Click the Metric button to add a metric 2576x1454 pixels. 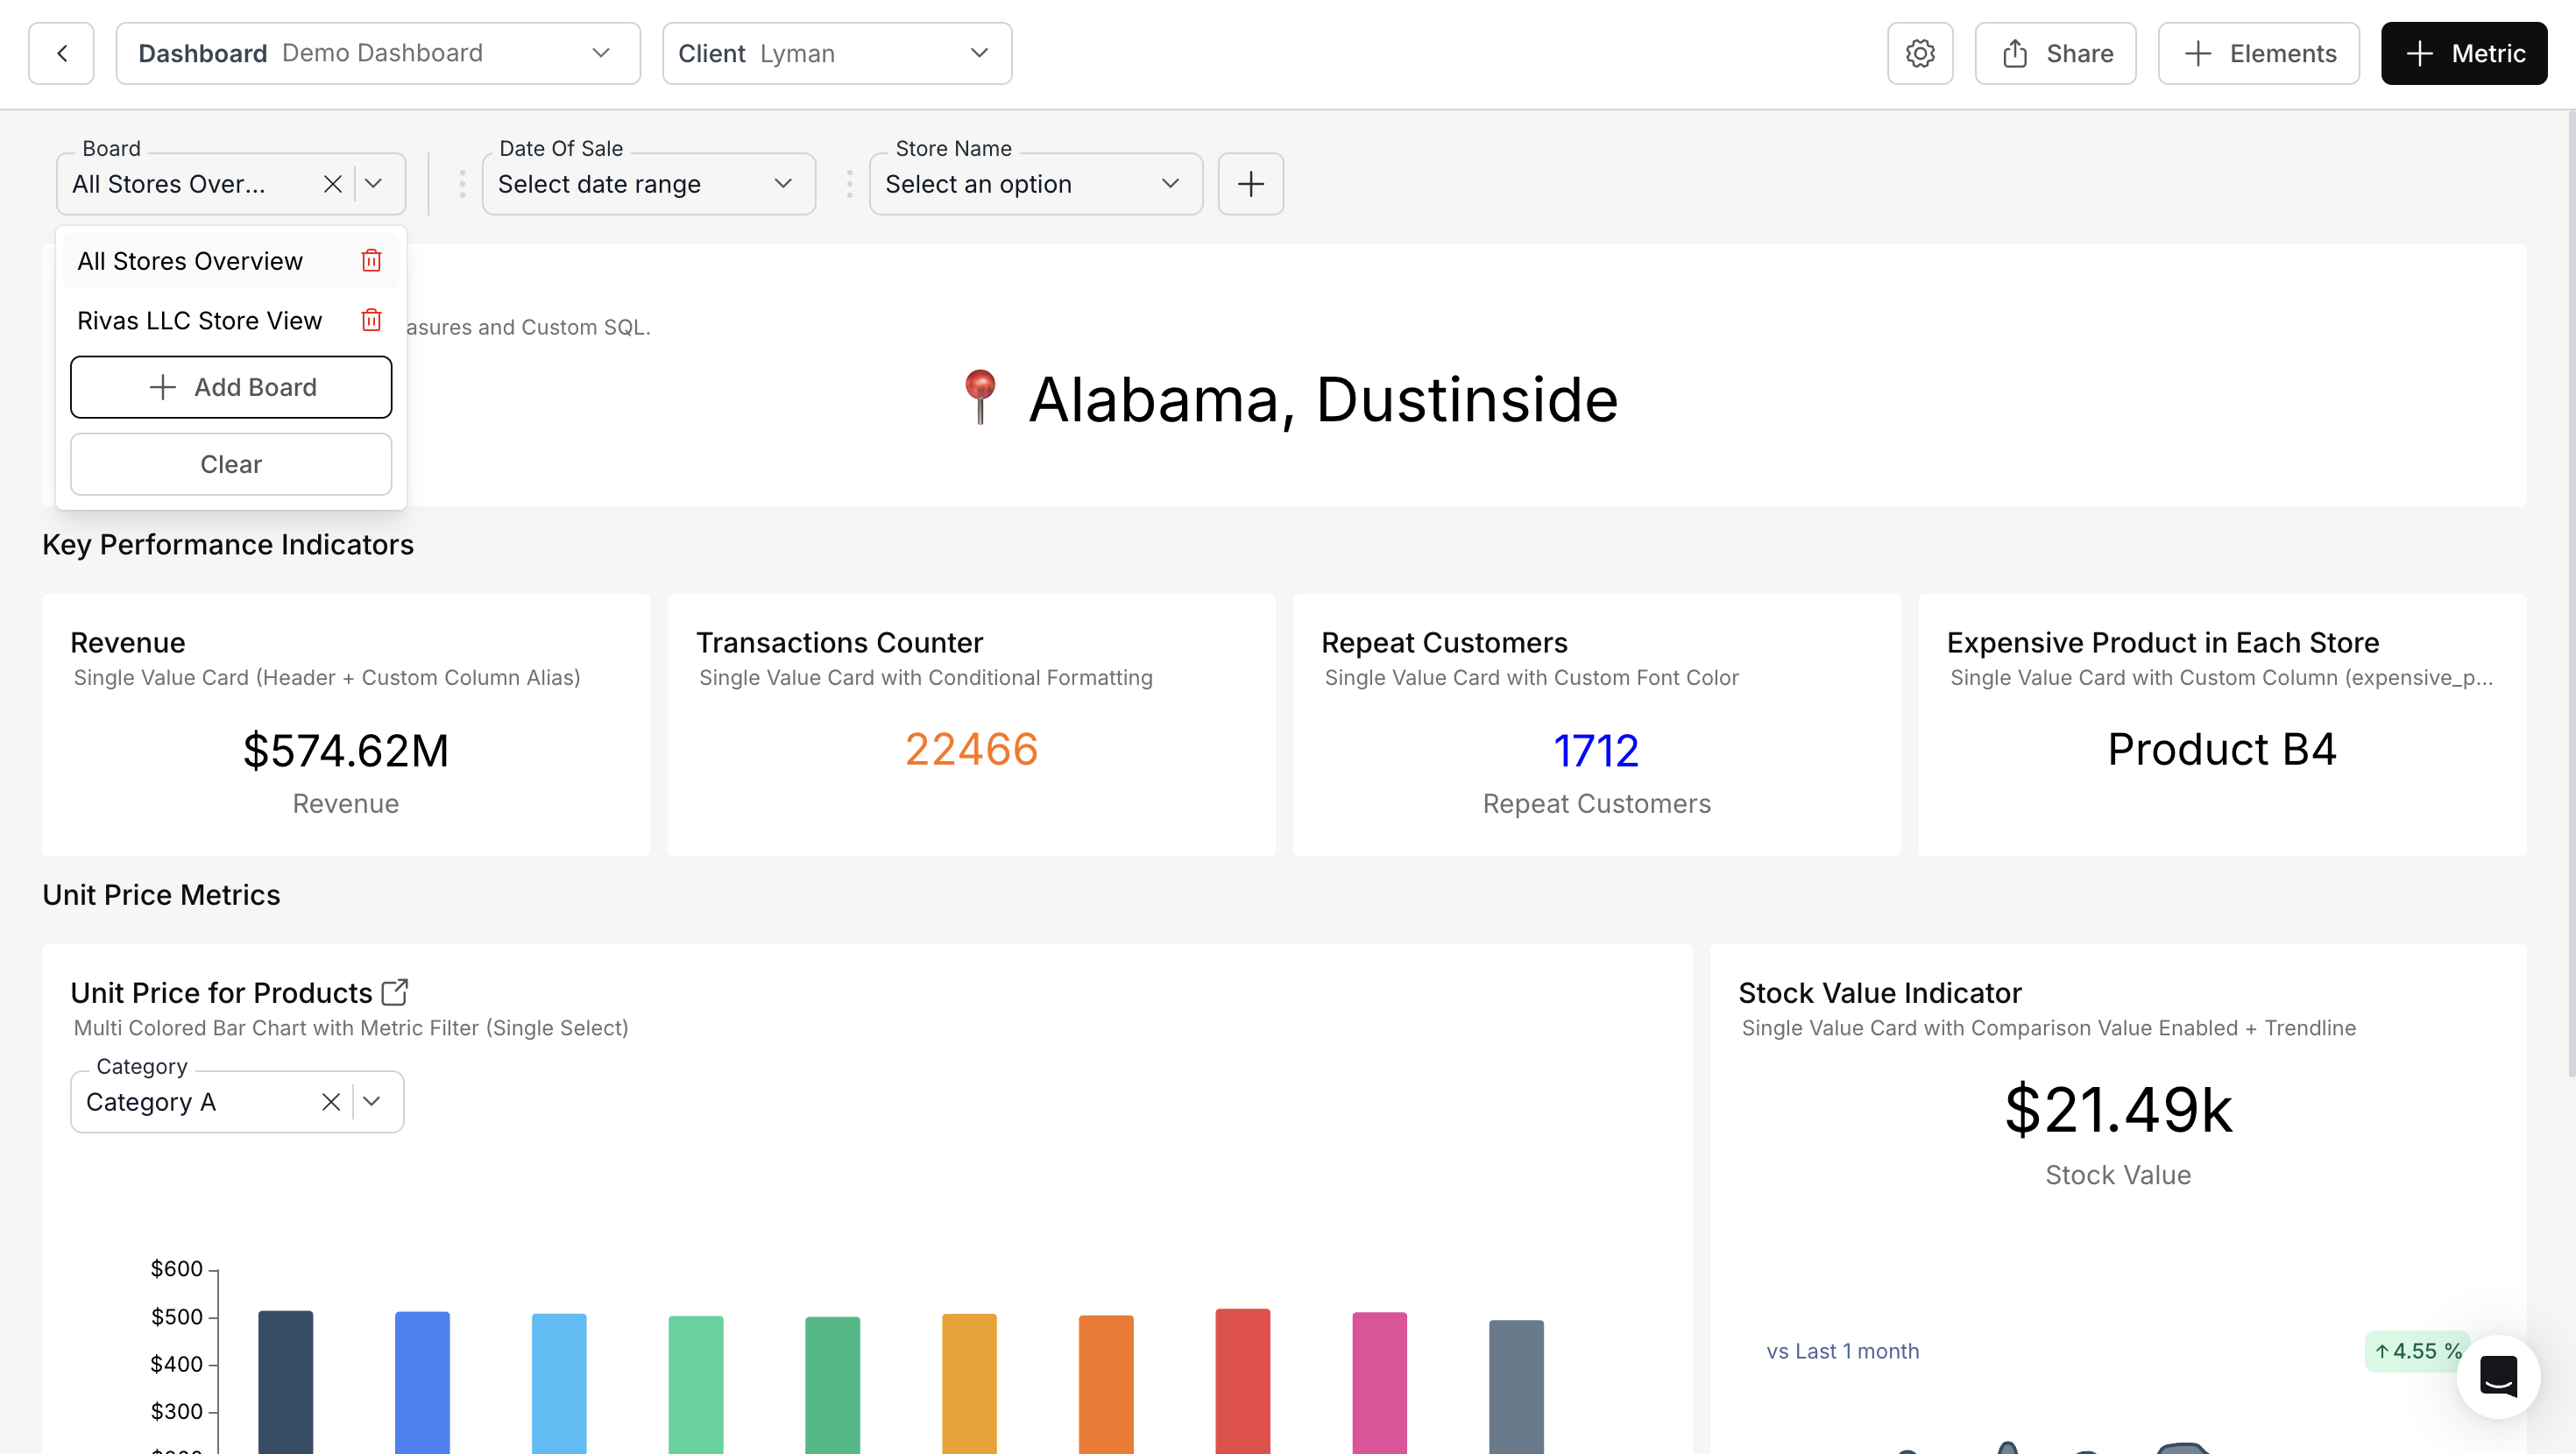(x=2463, y=53)
